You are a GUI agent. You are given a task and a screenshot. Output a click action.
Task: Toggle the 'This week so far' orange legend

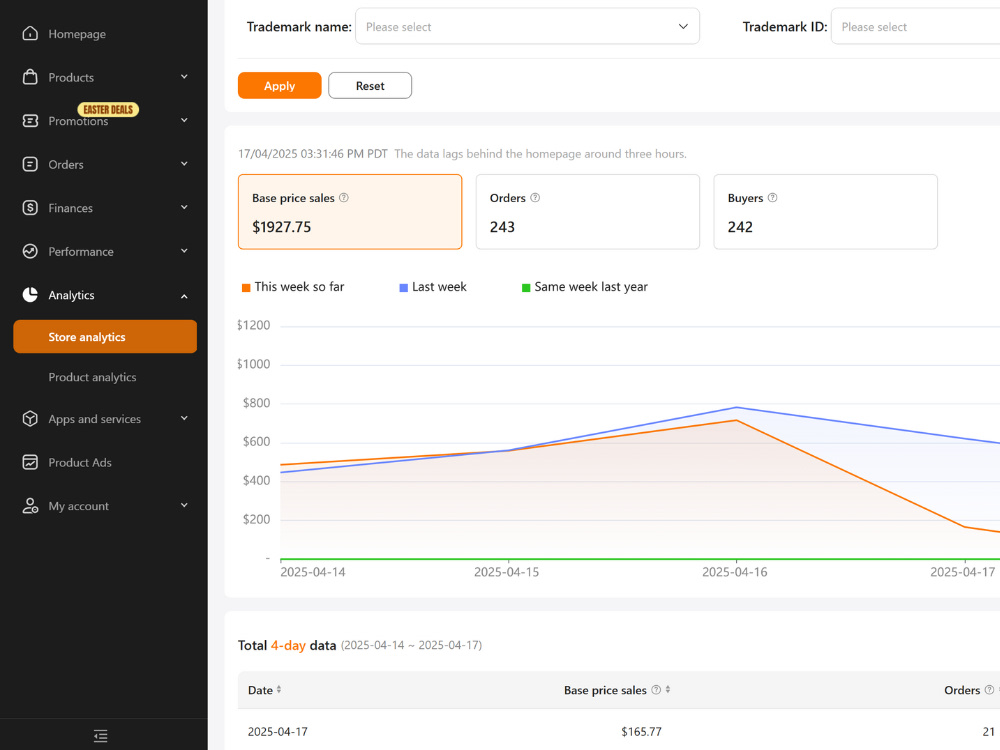coord(293,287)
